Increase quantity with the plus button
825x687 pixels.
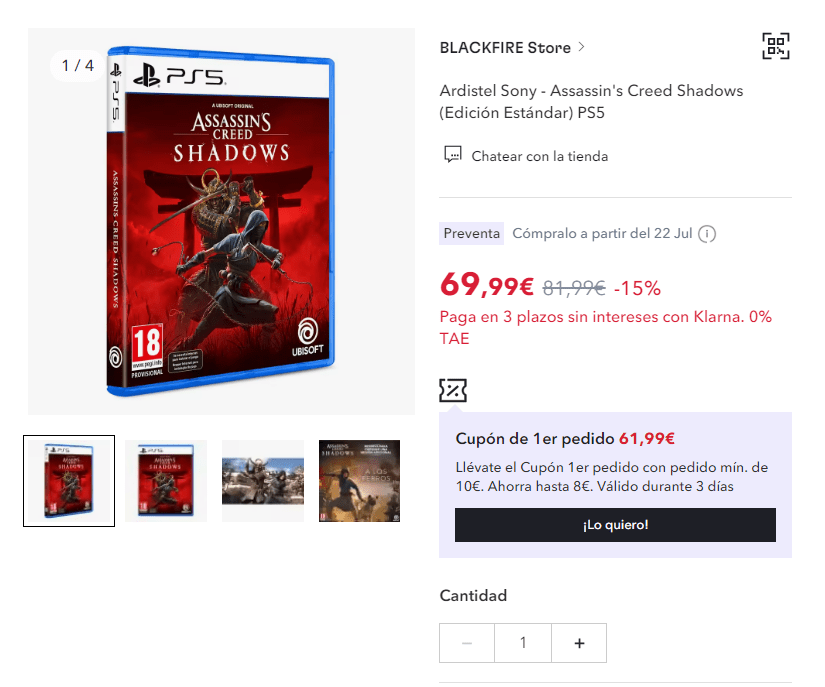[579, 643]
